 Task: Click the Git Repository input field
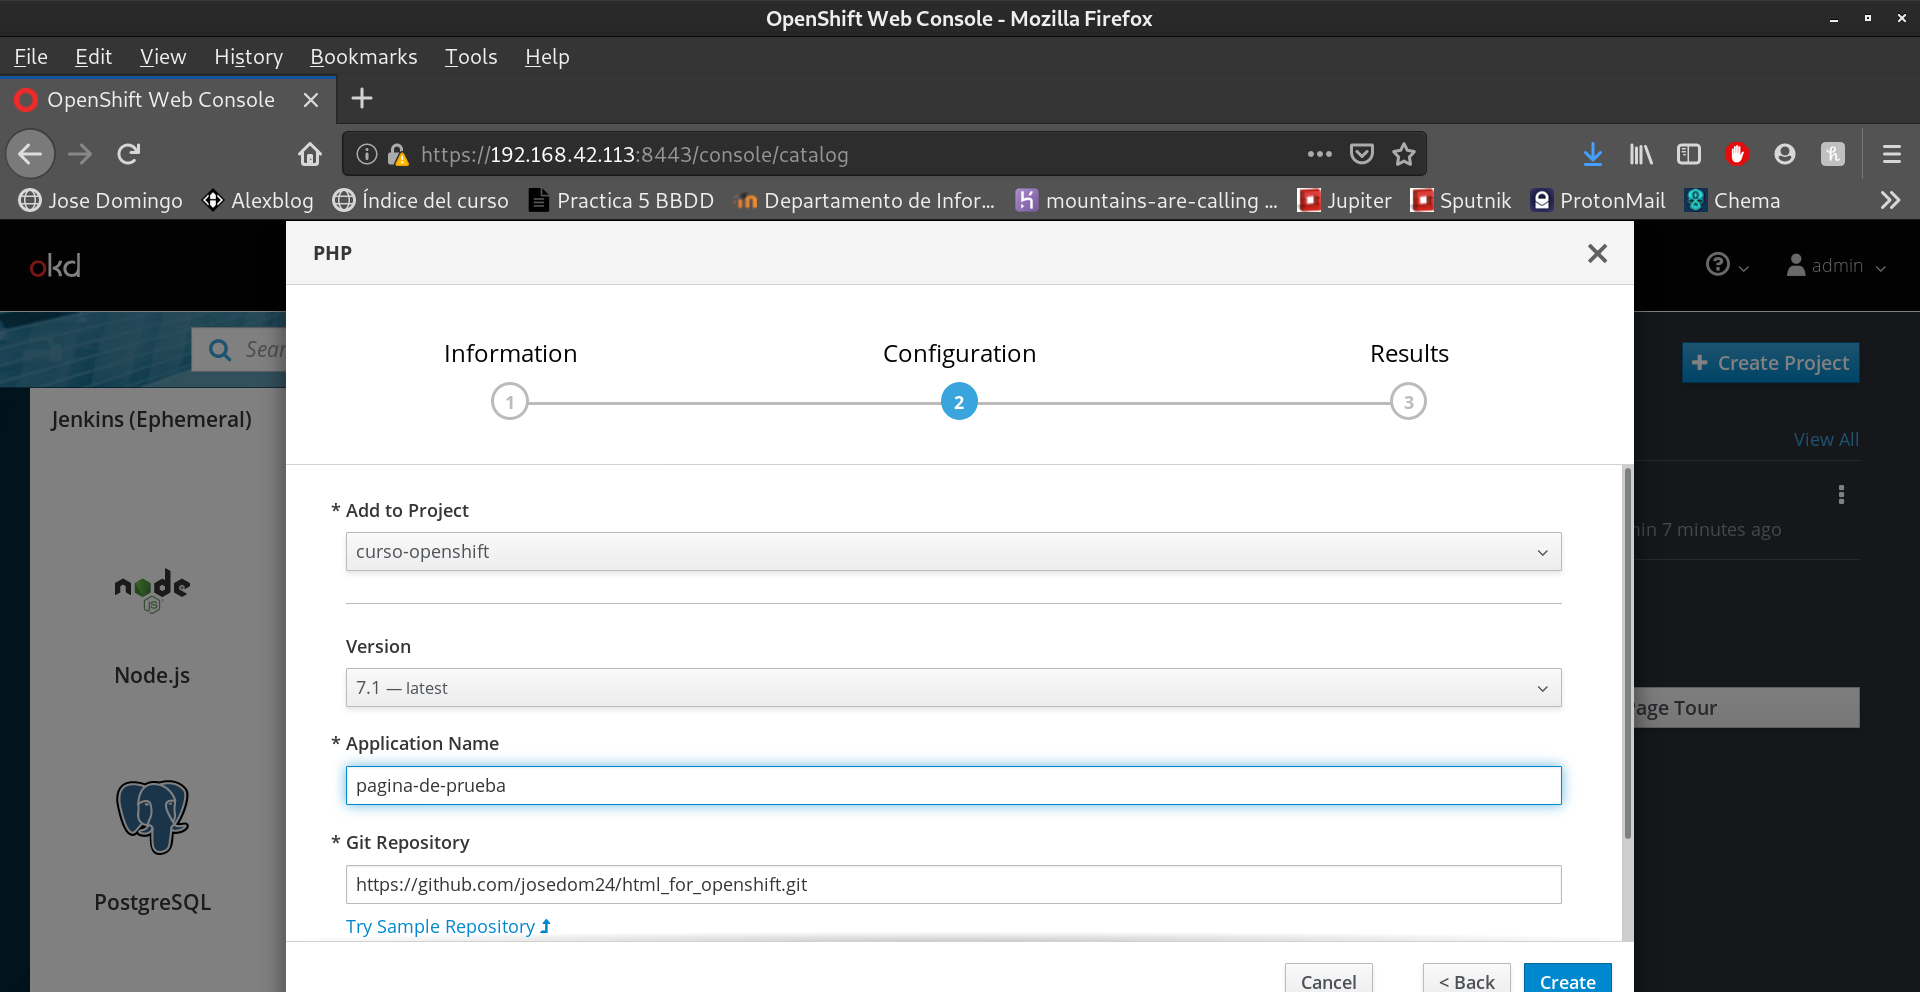pos(953,885)
